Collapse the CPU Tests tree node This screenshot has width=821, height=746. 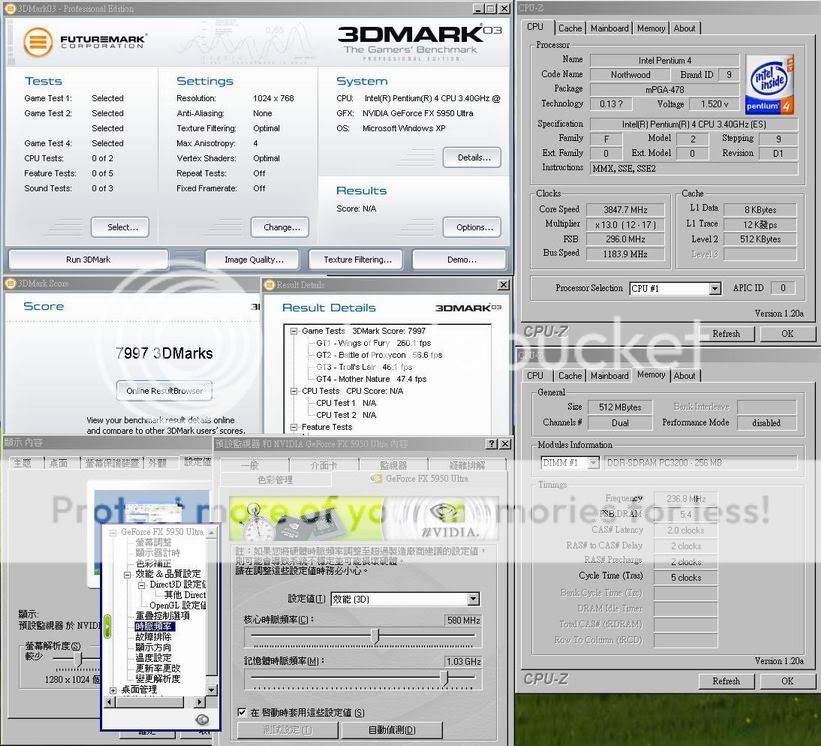pos(294,391)
